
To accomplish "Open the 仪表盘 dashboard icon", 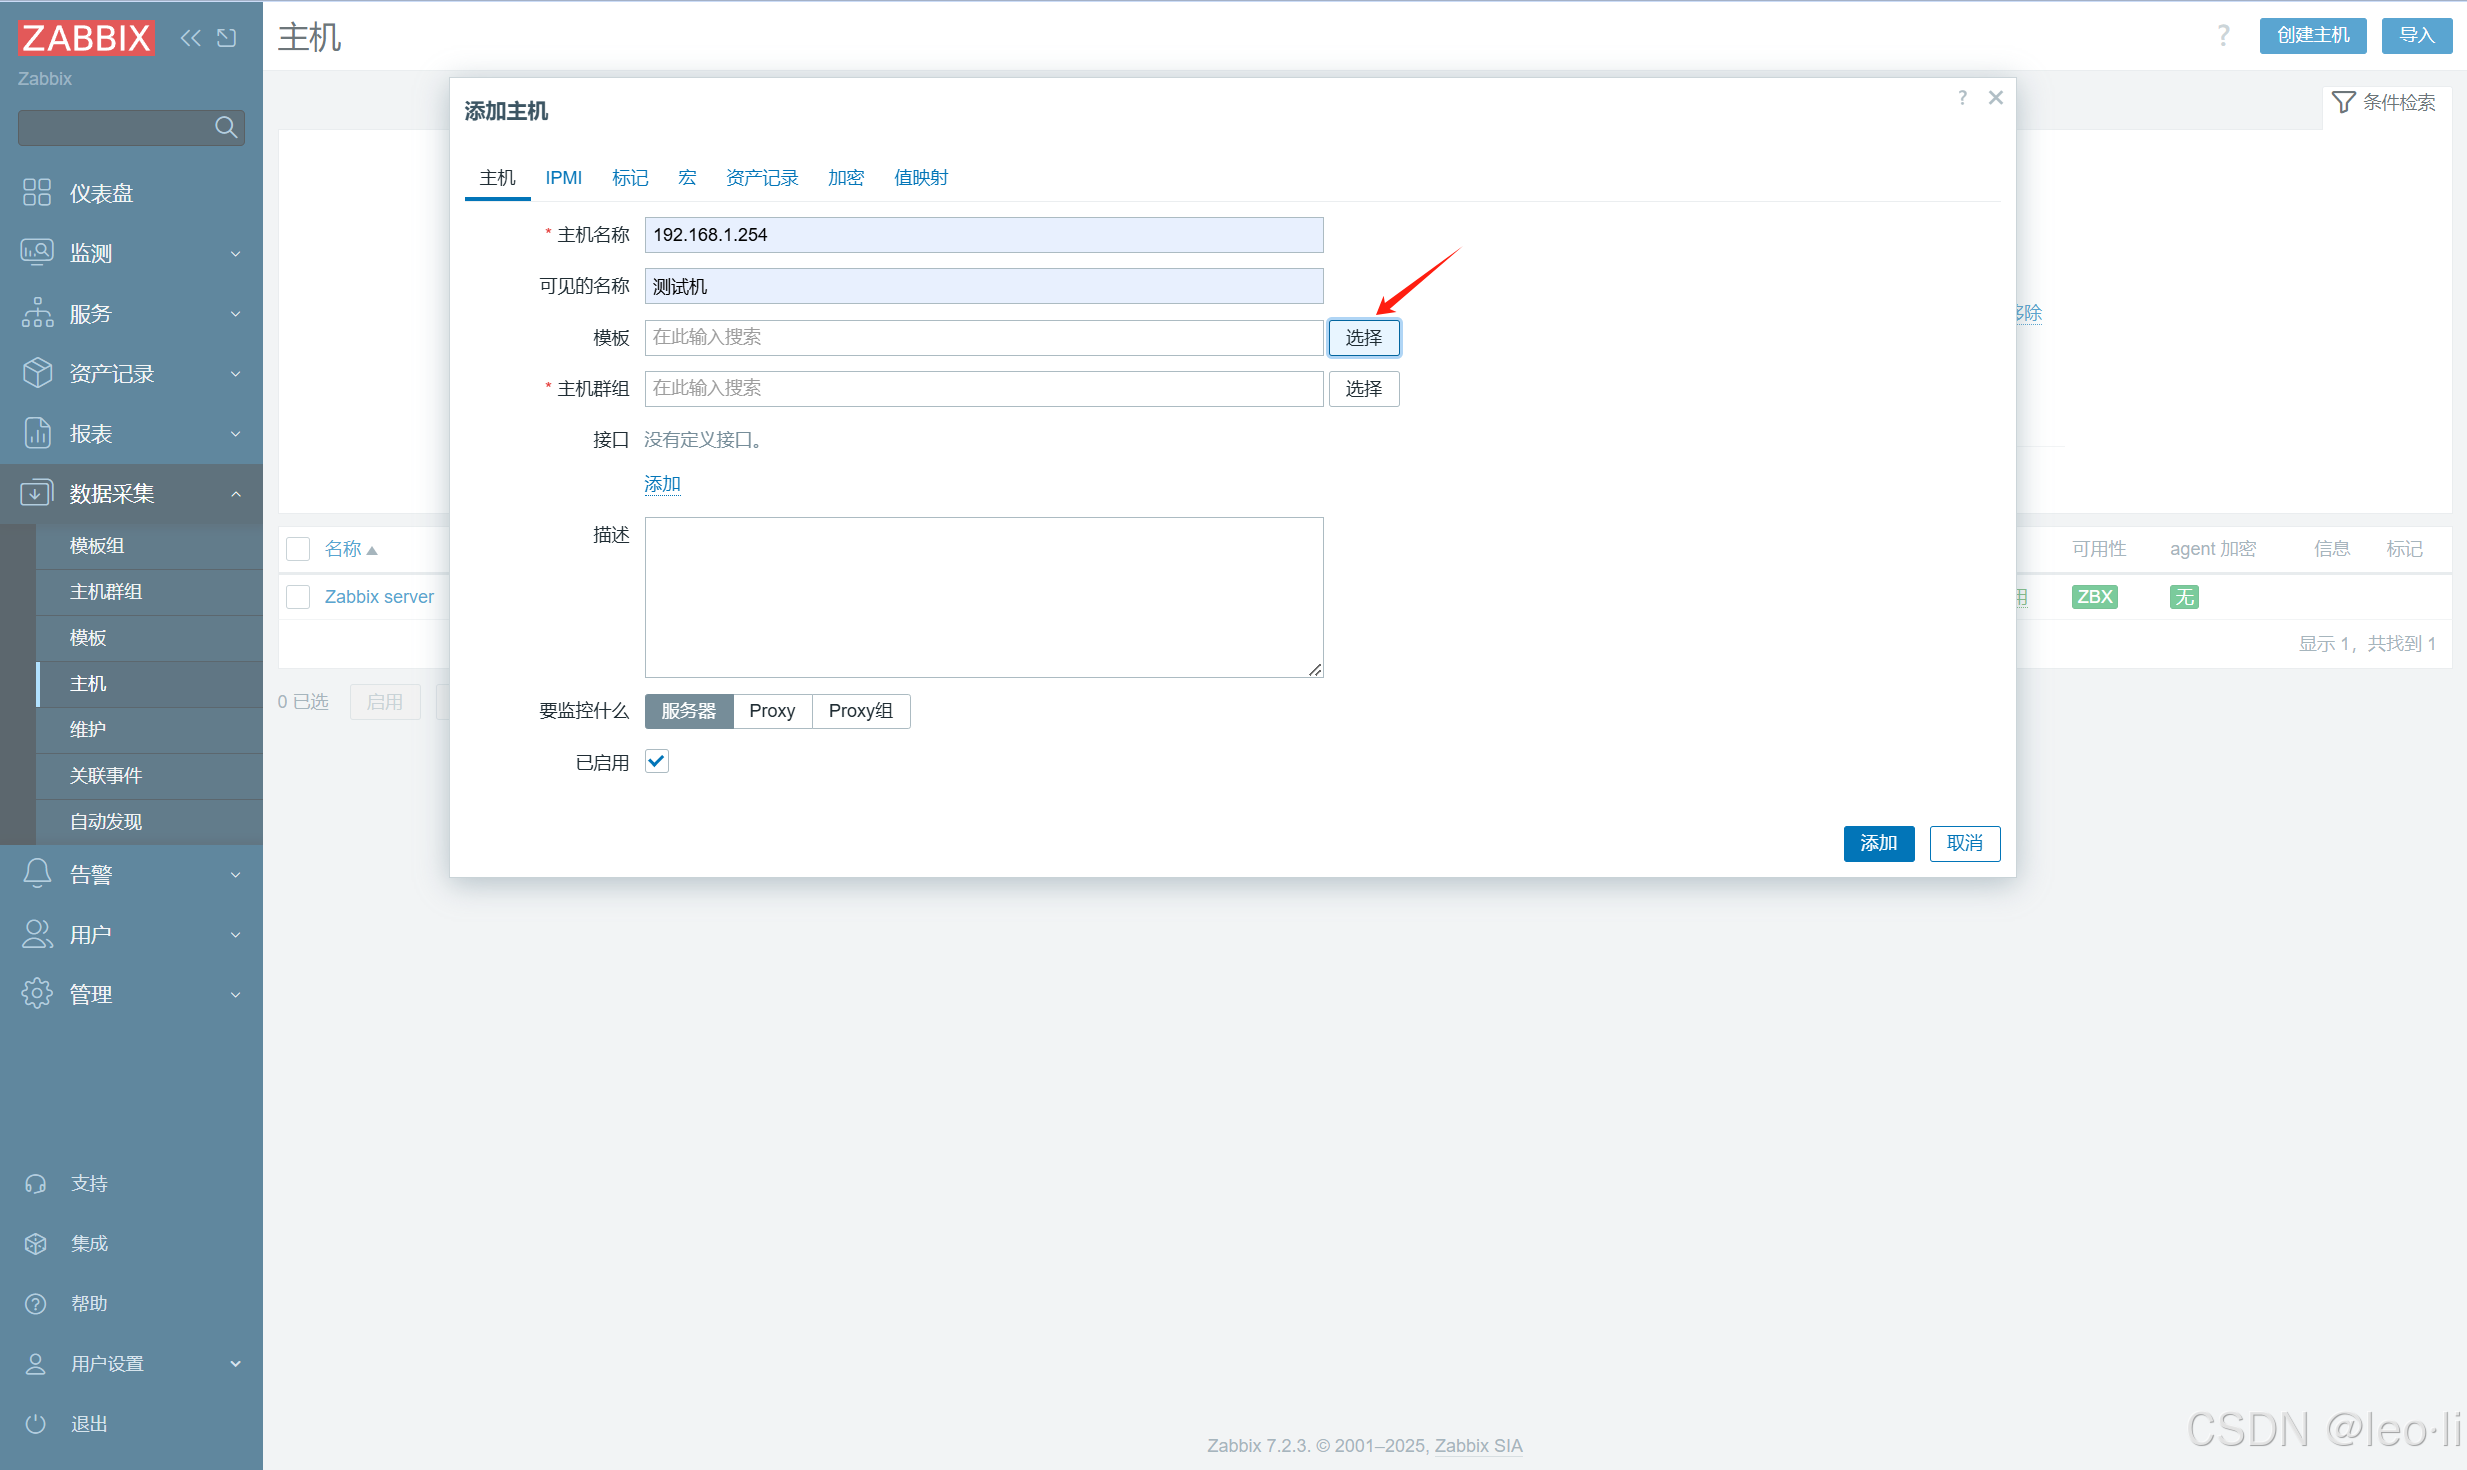I will click(37, 192).
